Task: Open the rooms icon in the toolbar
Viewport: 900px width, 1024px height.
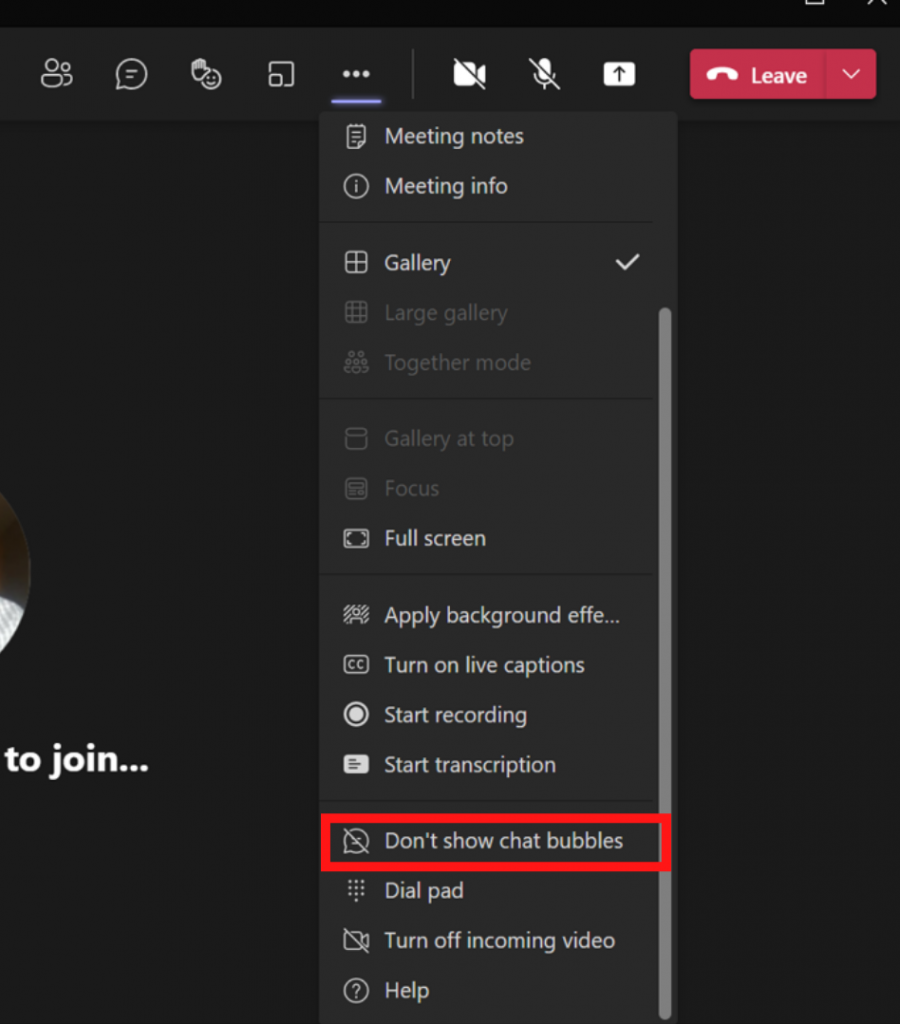Action: [281, 74]
